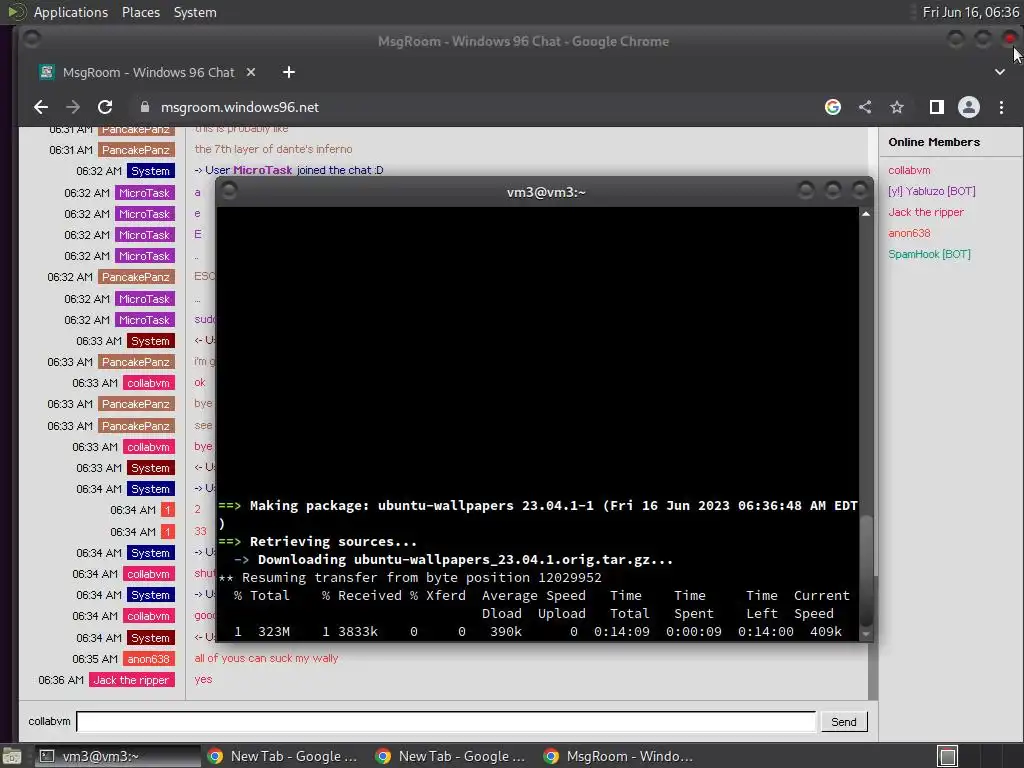Screen dimensions: 1024x768
Task: Click terminal scrollbar up arrow
Action: pos(866,214)
